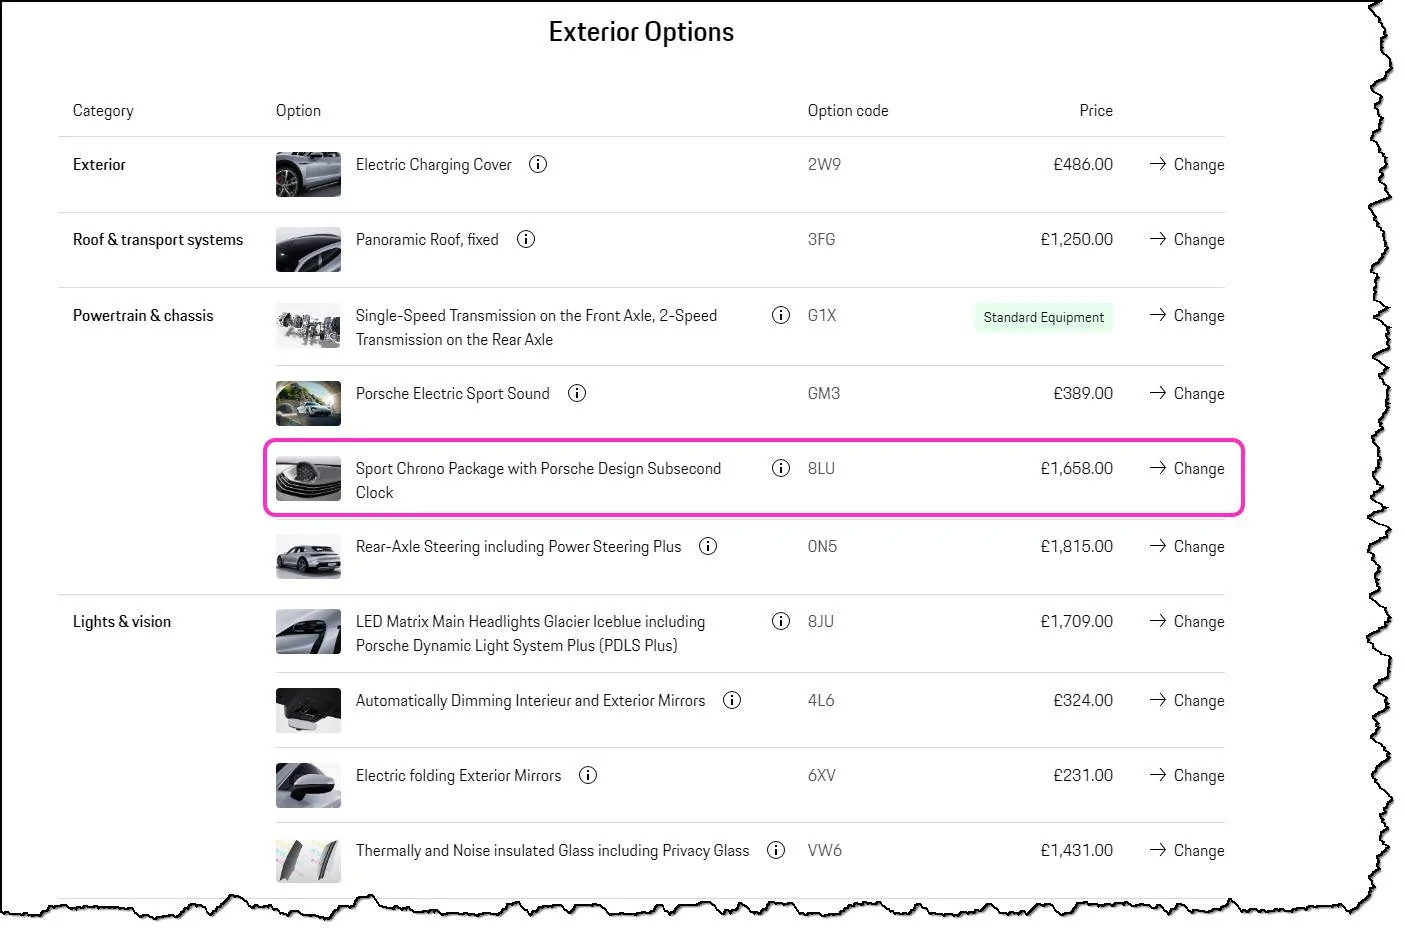Select option code 8LU
The image size is (1405, 933).
pyautogui.click(x=821, y=468)
